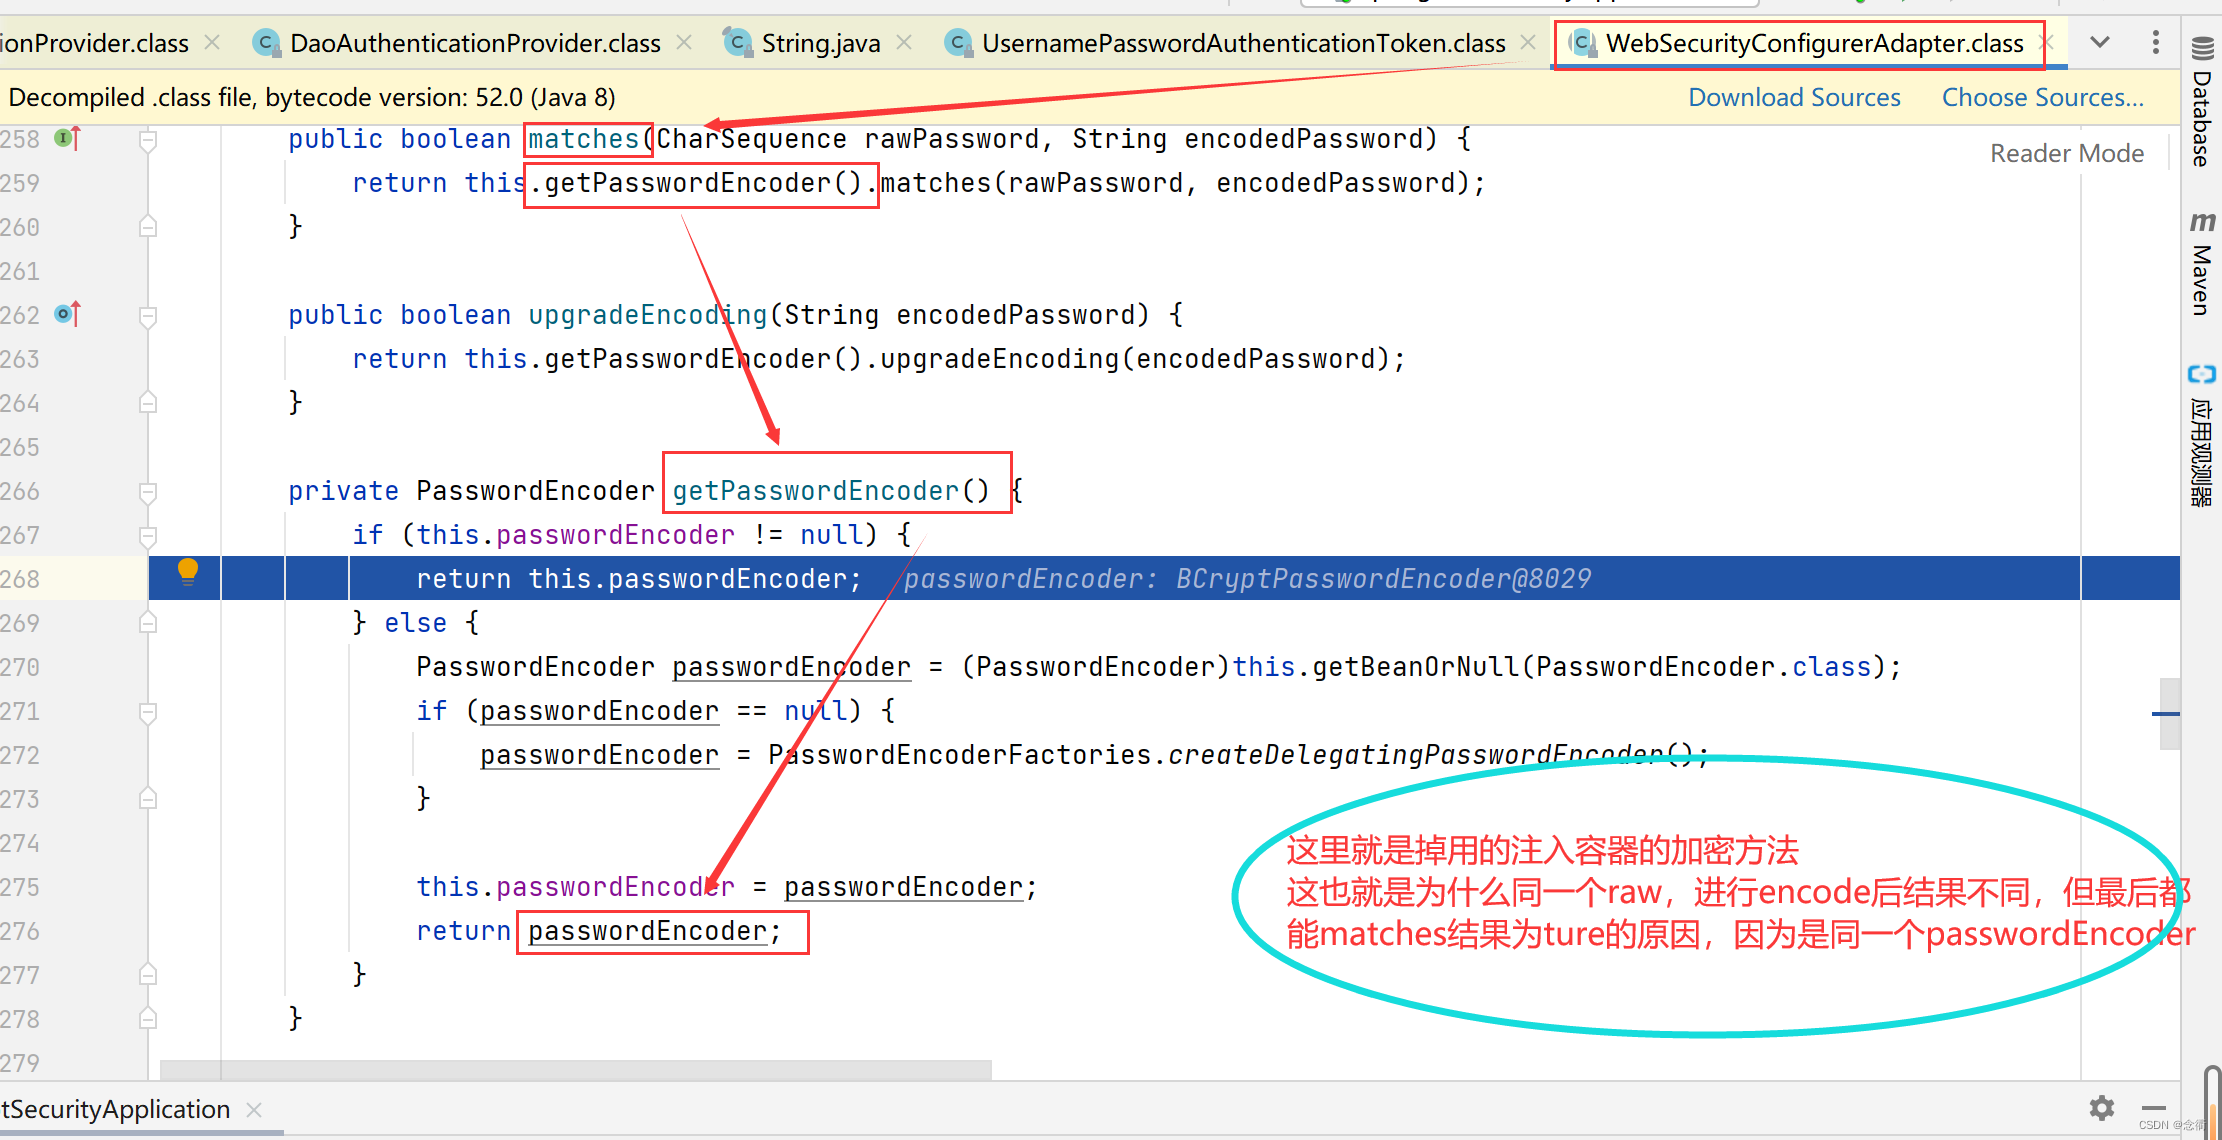This screenshot has width=2222, height=1140.
Task: Fold the else block at line 269
Action: point(148,623)
